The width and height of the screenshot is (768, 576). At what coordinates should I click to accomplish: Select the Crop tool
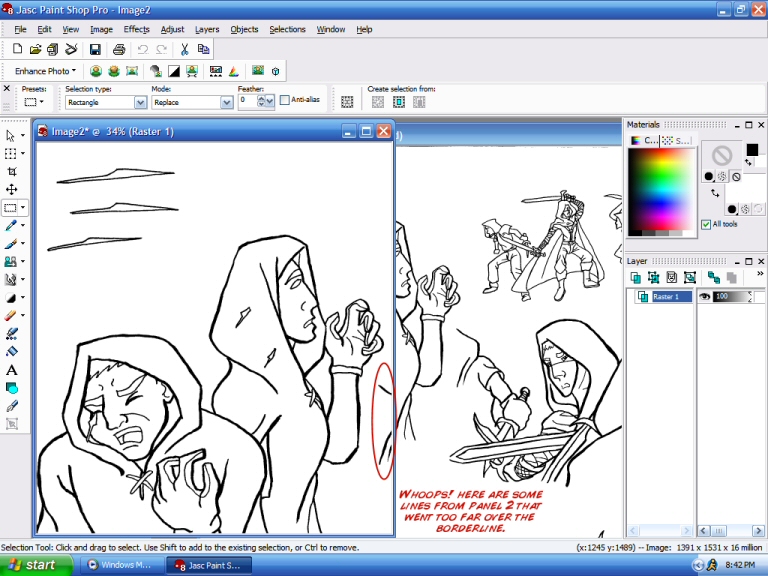click(12, 171)
